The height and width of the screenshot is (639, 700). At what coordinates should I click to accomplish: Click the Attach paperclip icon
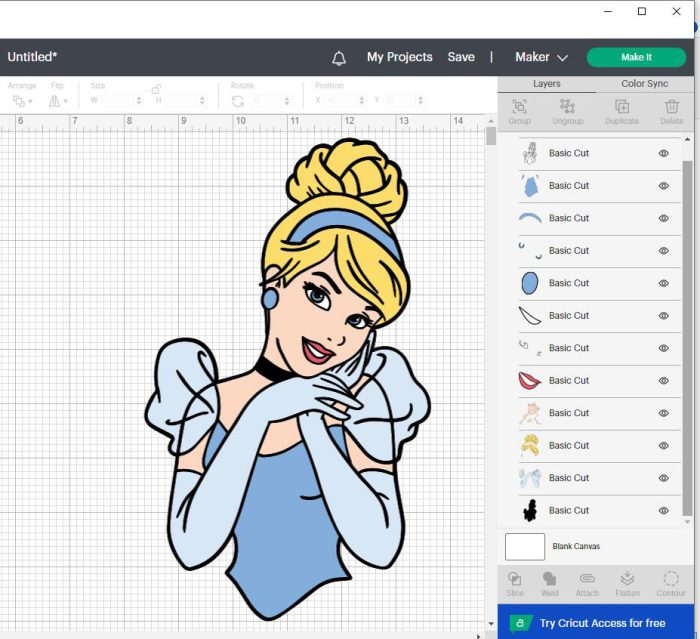tap(587, 579)
